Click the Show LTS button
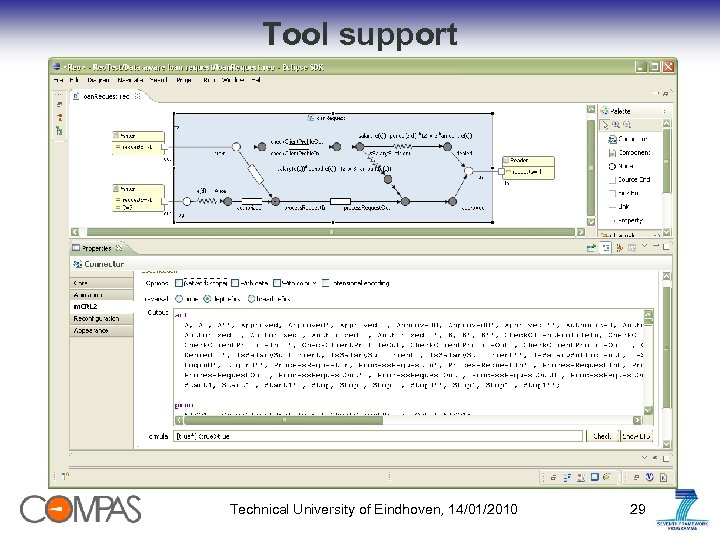Image resolution: width=720 pixels, height=540 pixels. pyautogui.click(x=636, y=436)
